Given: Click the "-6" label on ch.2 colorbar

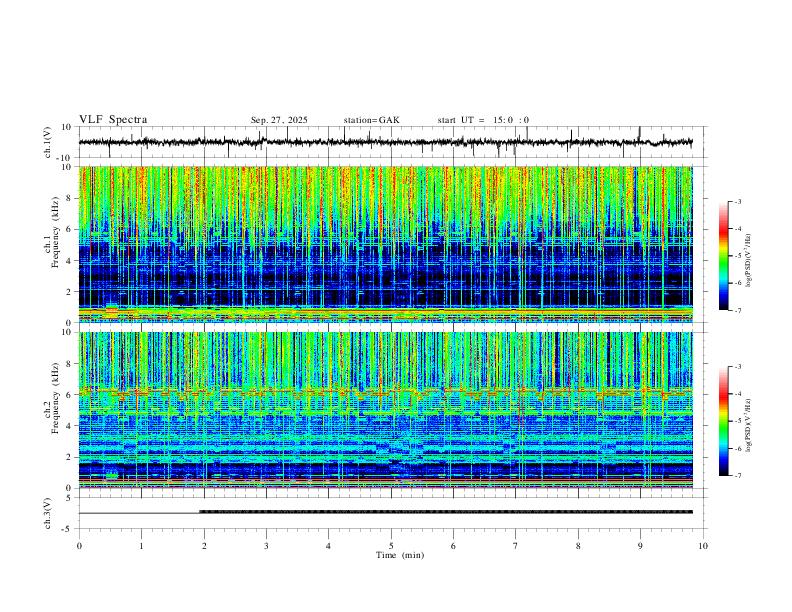Looking at the screenshot, I should coord(738,448).
